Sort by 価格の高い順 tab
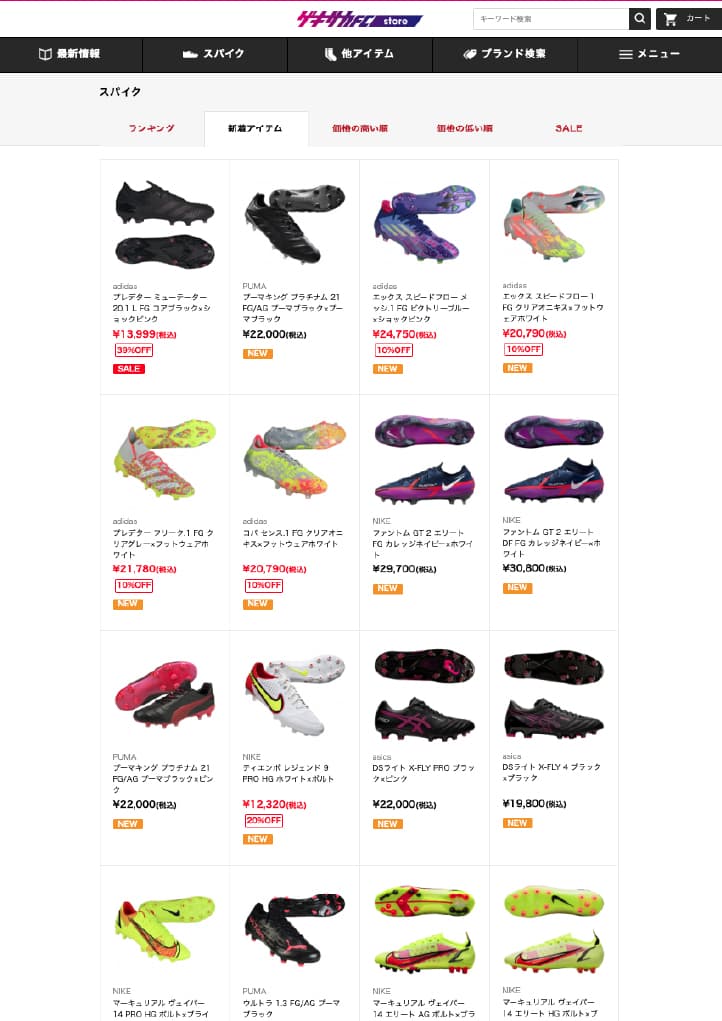Screen dimensions: 722x1021 pos(360,128)
